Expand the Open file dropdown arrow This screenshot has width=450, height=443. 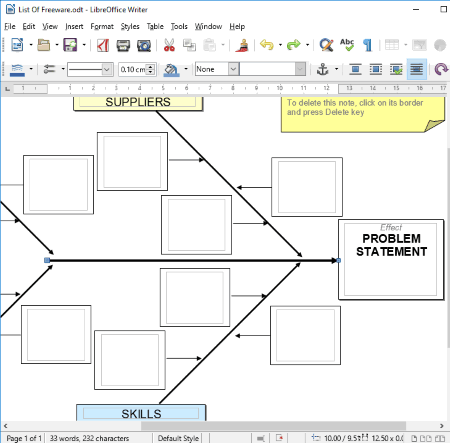[57, 45]
